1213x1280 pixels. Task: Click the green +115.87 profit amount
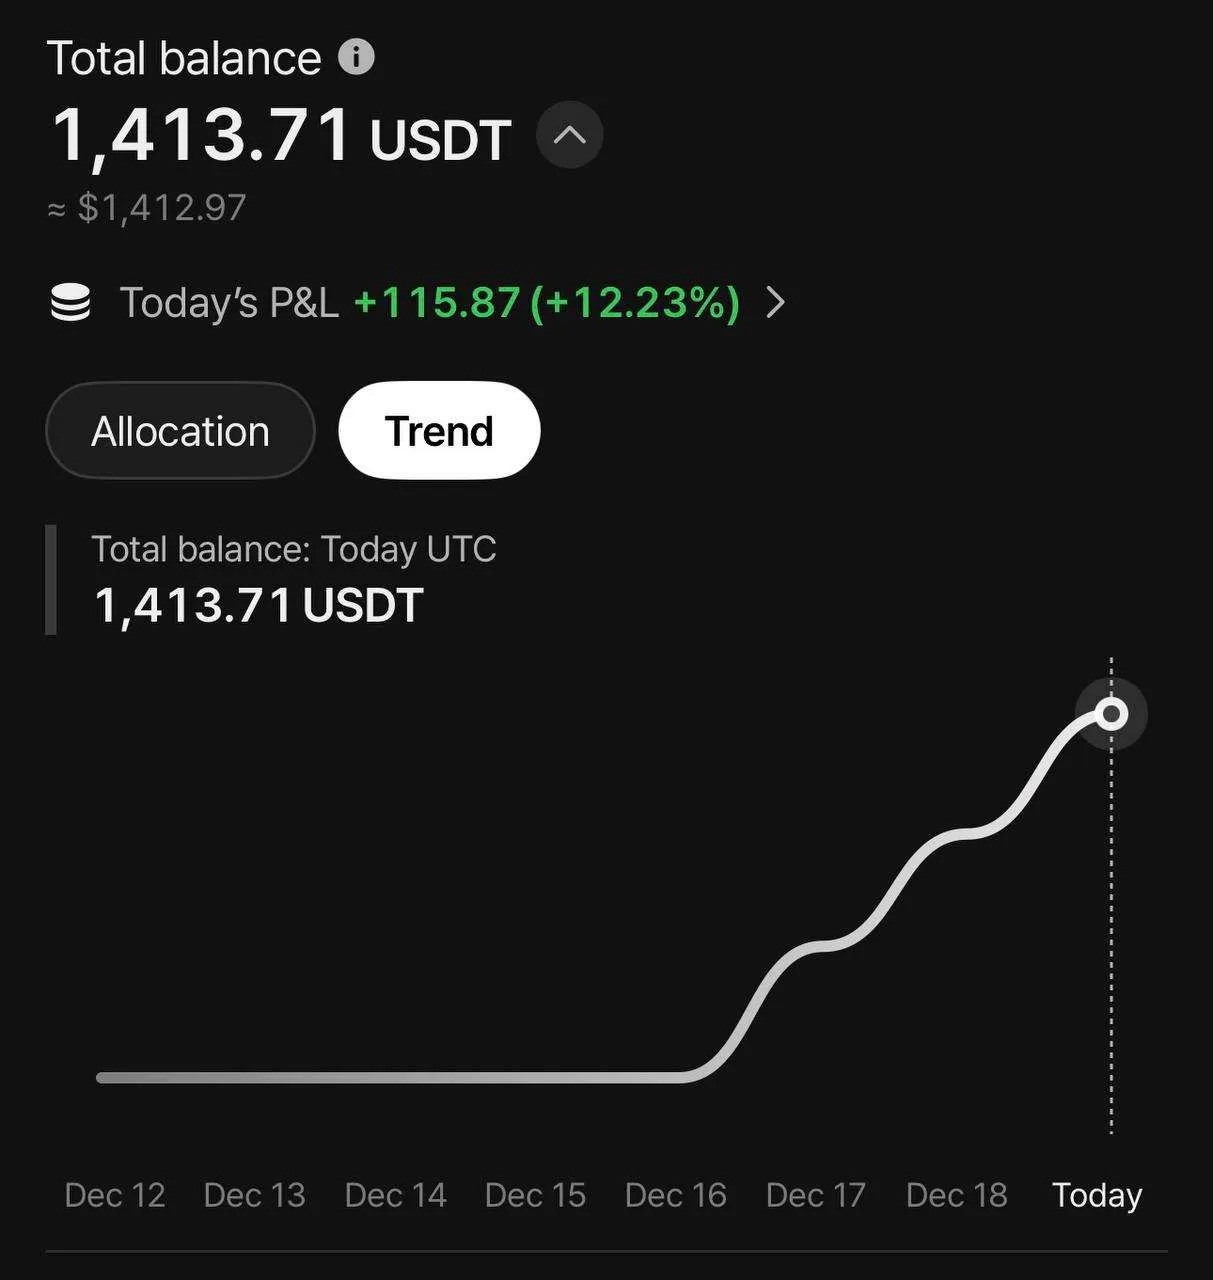pyautogui.click(x=437, y=303)
